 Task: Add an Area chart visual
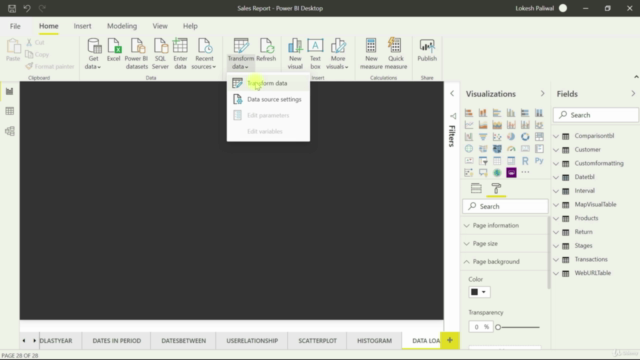point(483,125)
